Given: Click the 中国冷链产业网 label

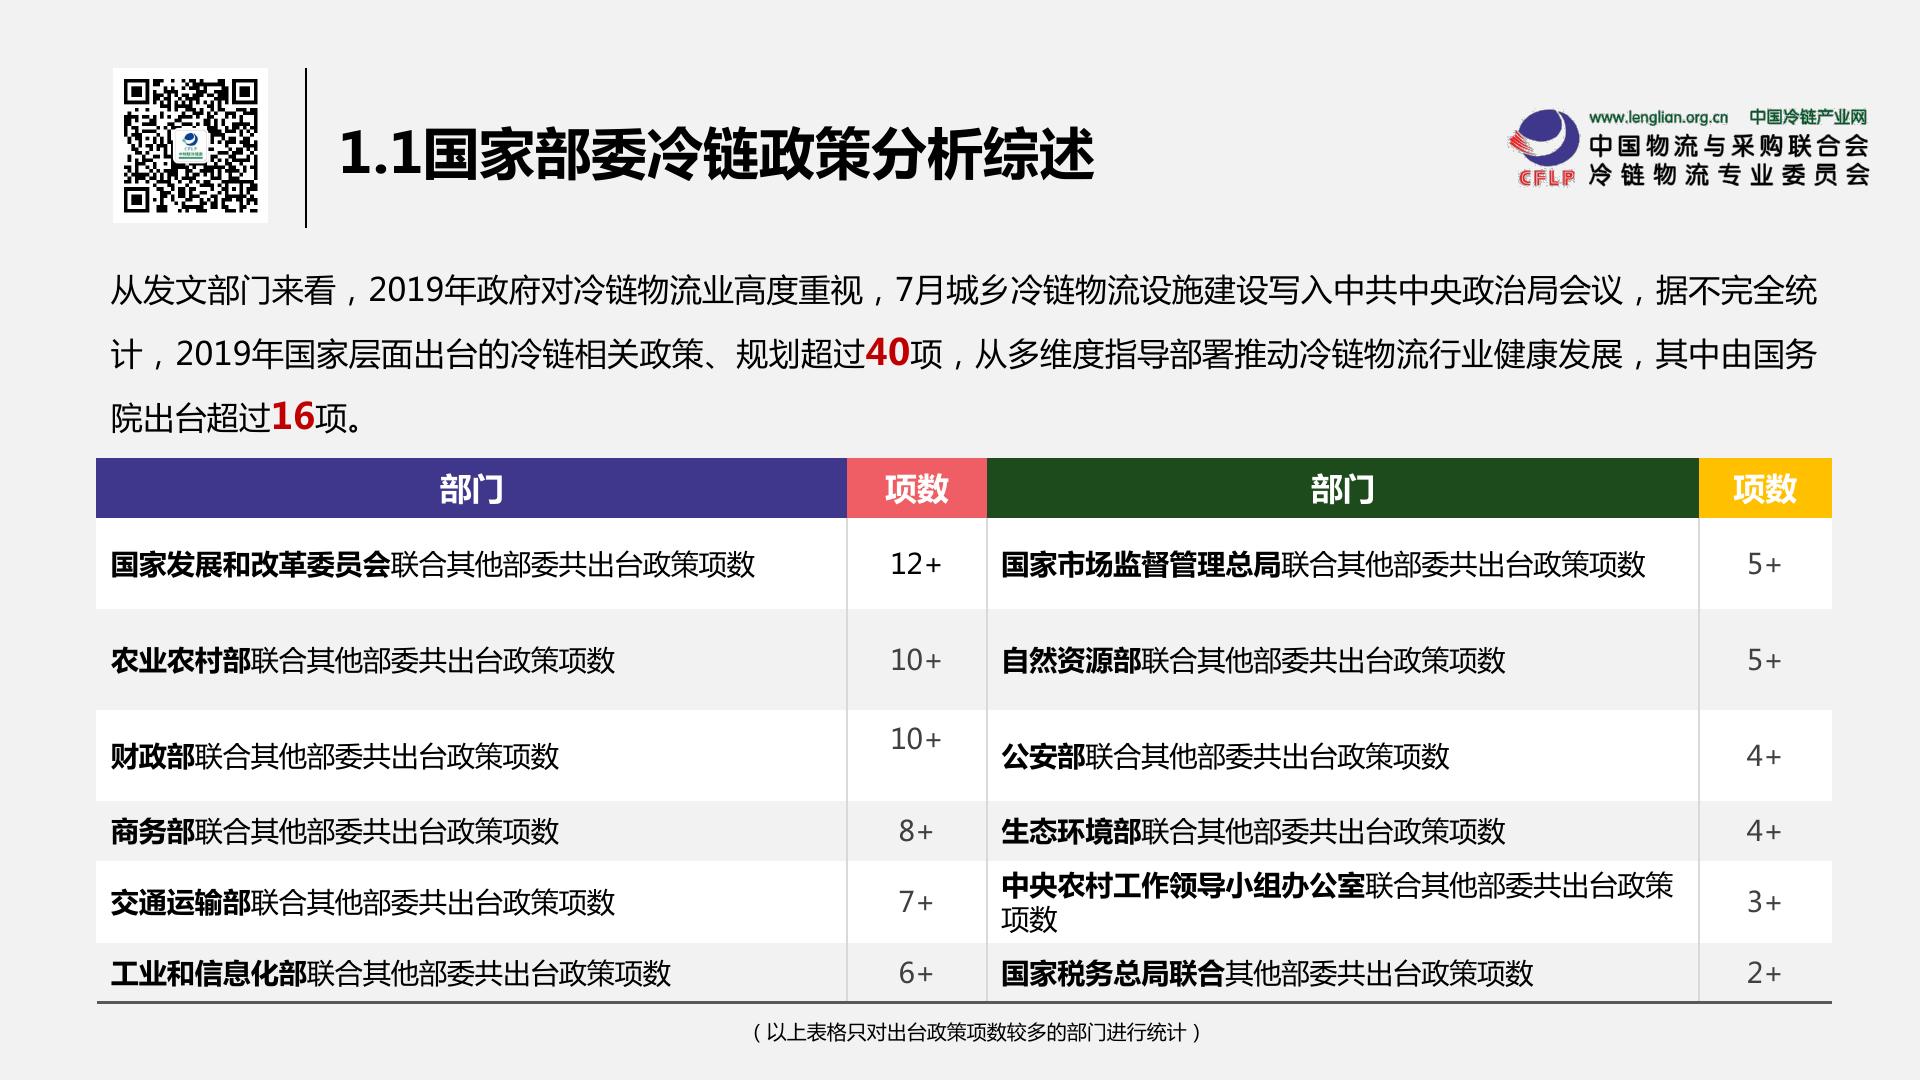Looking at the screenshot, I should point(1808,117).
